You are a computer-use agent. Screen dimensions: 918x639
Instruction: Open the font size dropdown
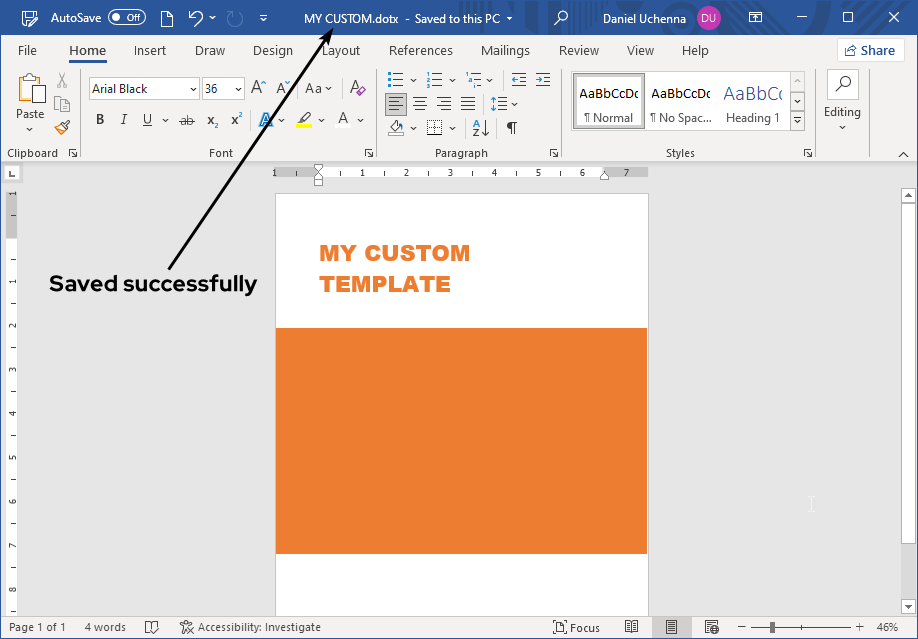[x=237, y=89]
